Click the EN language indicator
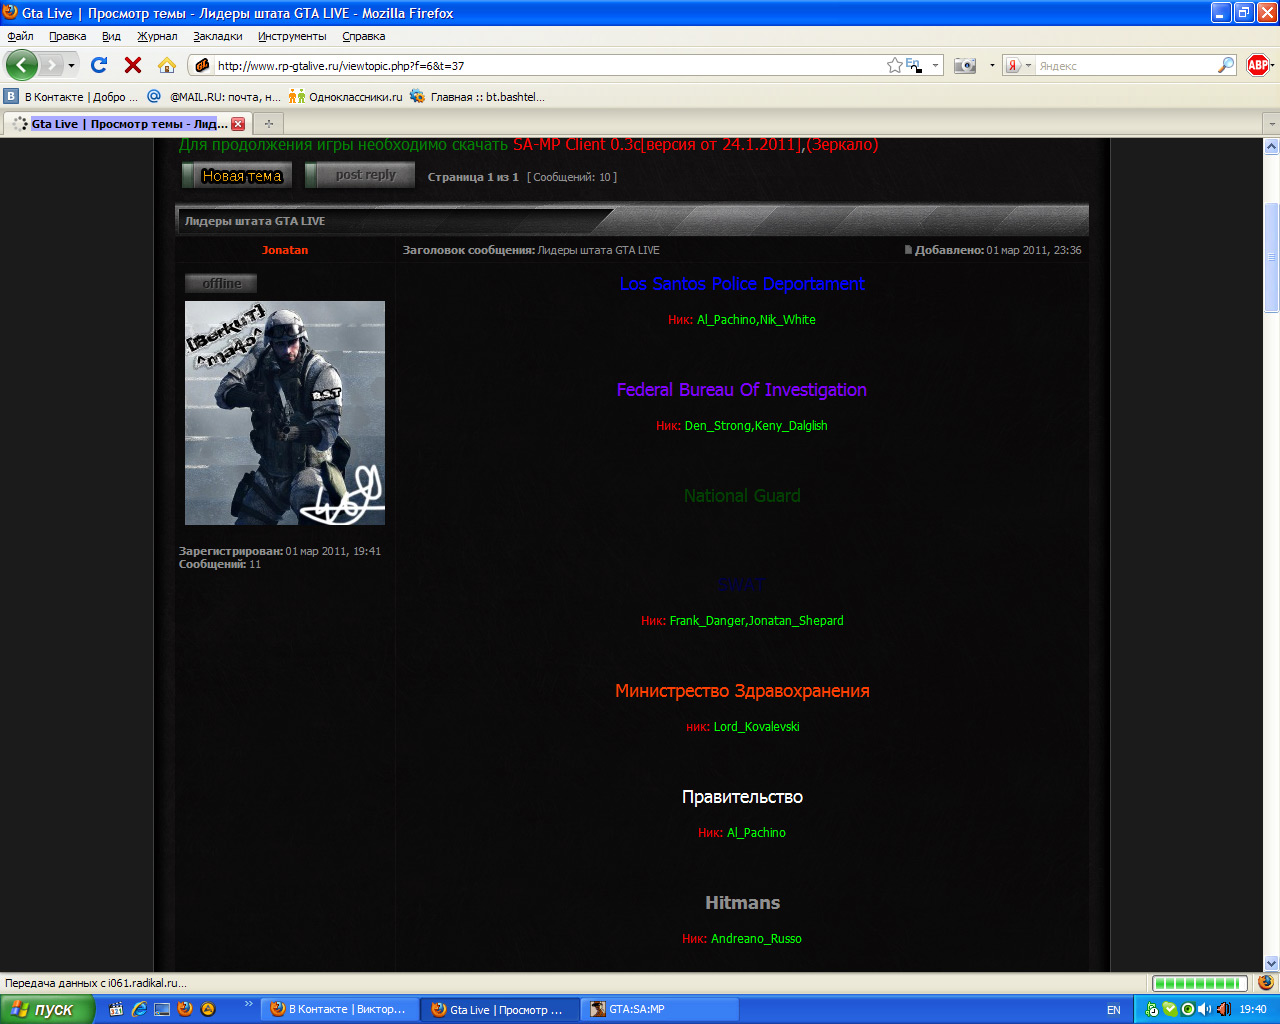This screenshot has height=1024, width=1280. click(1114, 1010)
